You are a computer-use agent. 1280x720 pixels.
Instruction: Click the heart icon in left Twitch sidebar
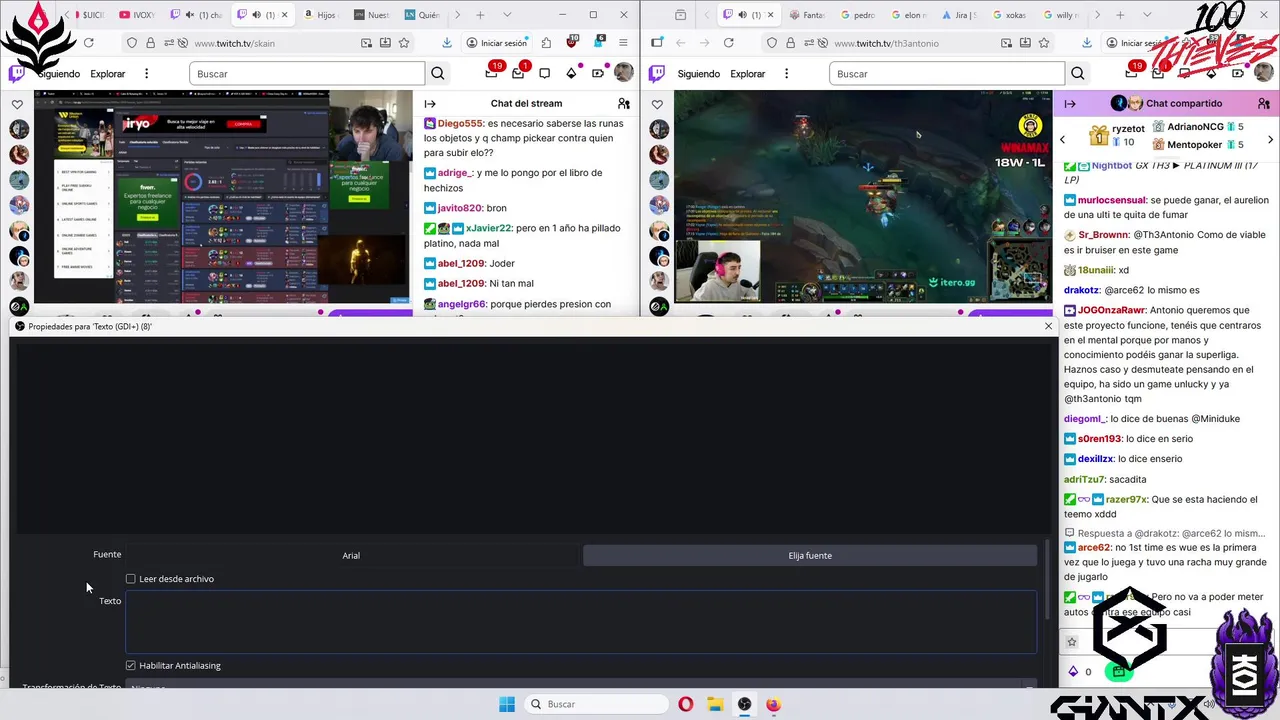(17, 105)
